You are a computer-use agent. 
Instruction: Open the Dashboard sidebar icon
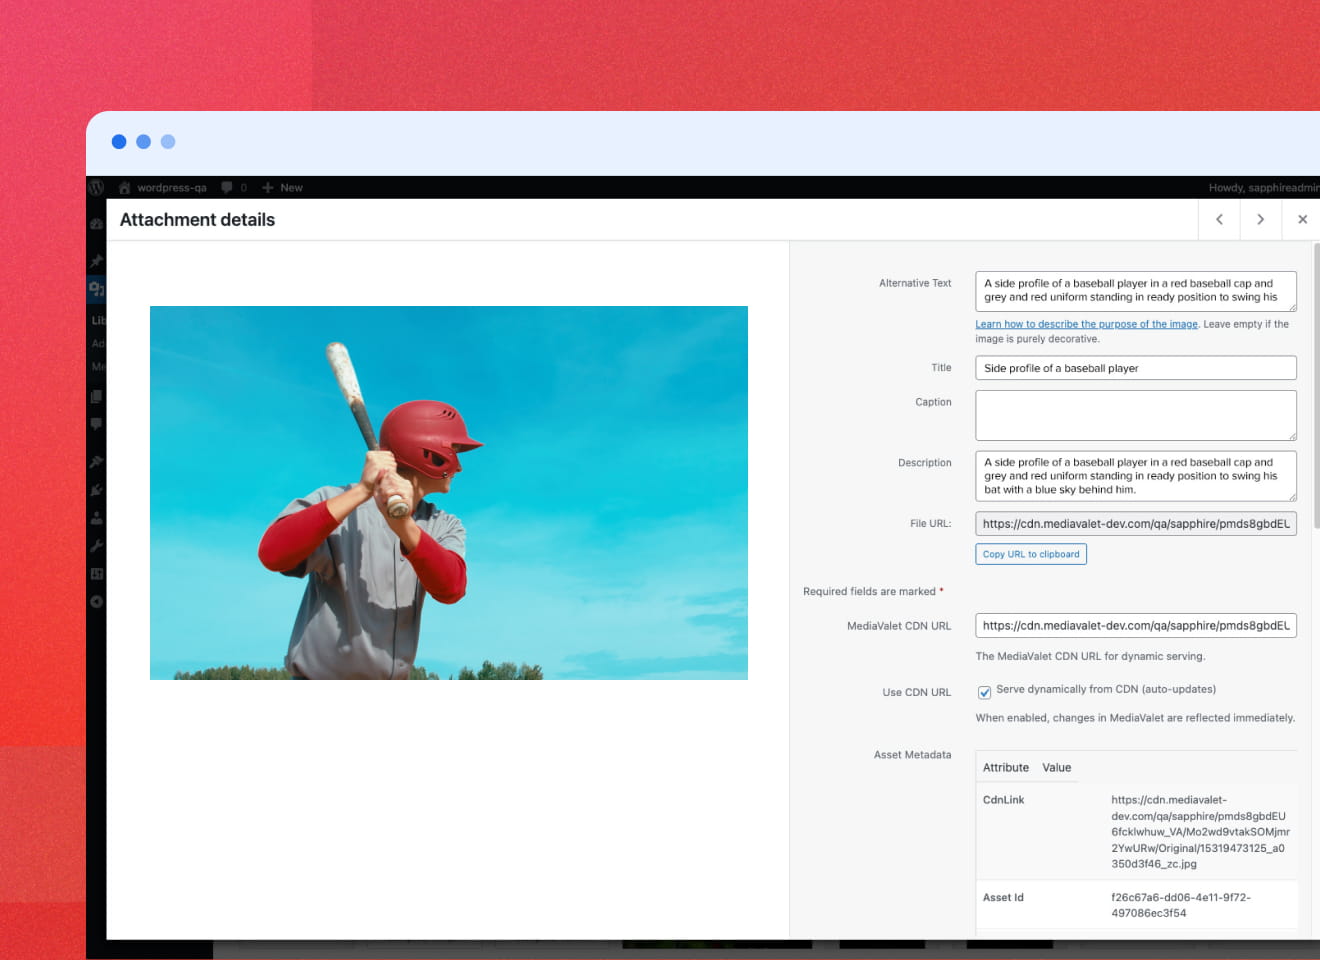[96, 224]
